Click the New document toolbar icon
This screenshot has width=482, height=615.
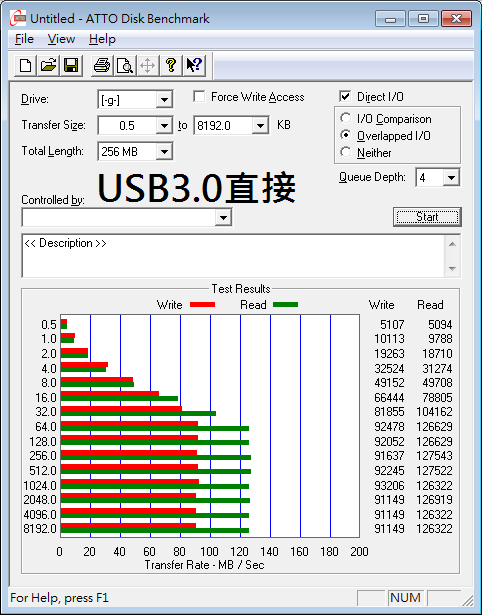pos(25,65)
